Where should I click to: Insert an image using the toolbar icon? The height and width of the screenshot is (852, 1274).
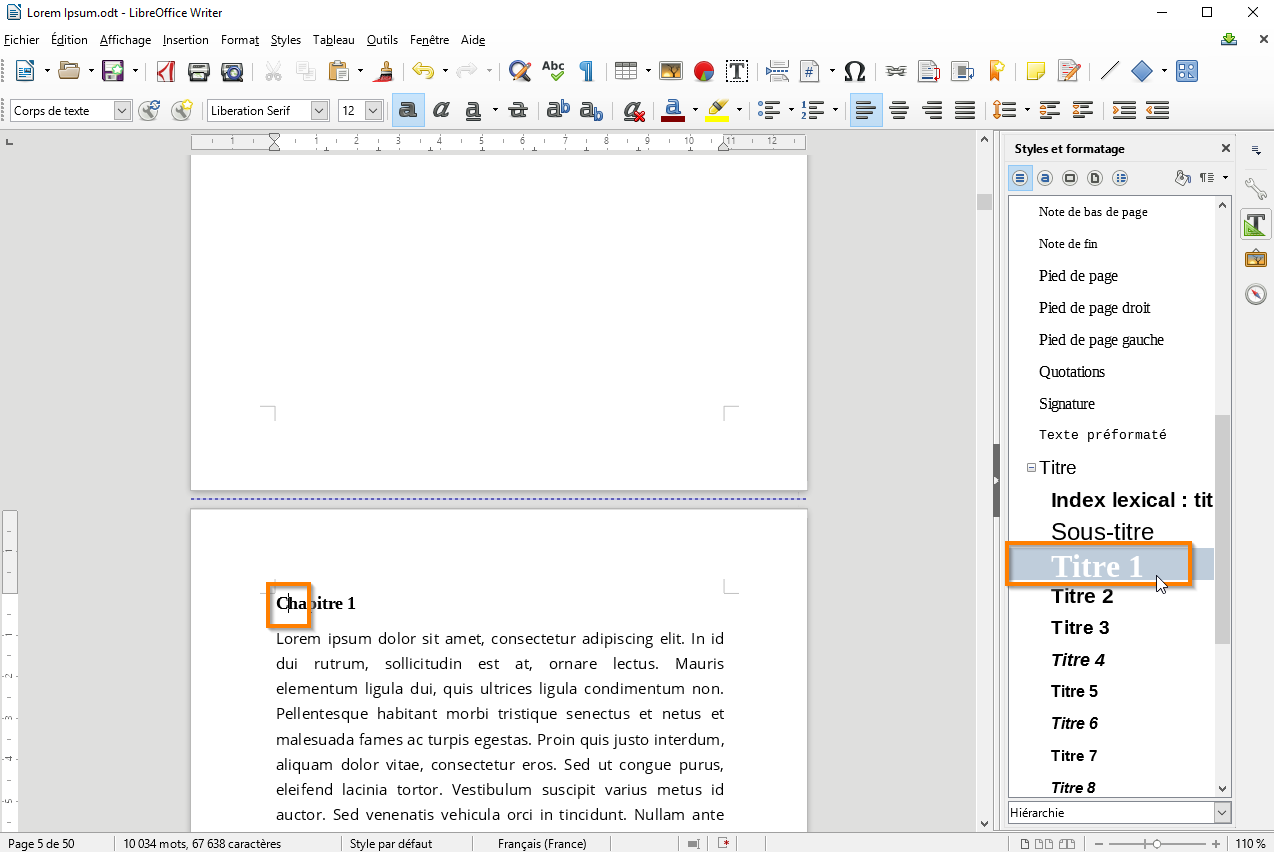click(670, 71)
